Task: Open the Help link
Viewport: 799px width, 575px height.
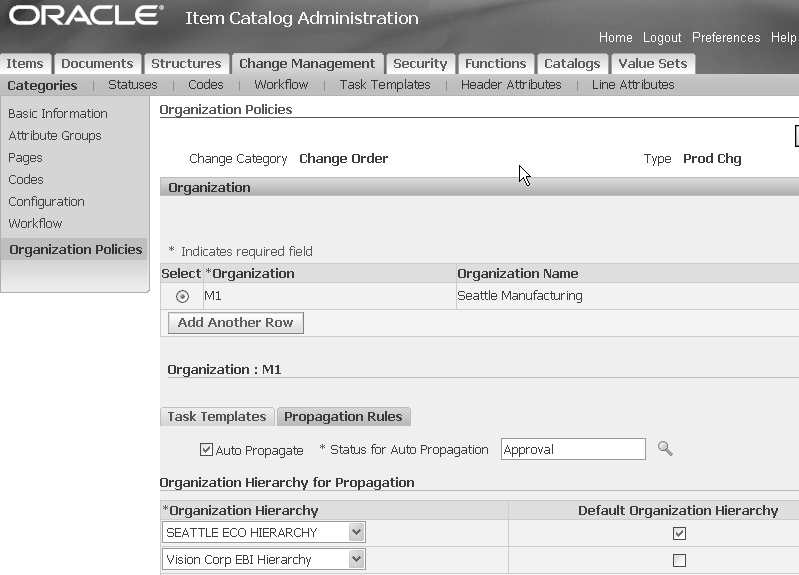Action: (784, 38)
